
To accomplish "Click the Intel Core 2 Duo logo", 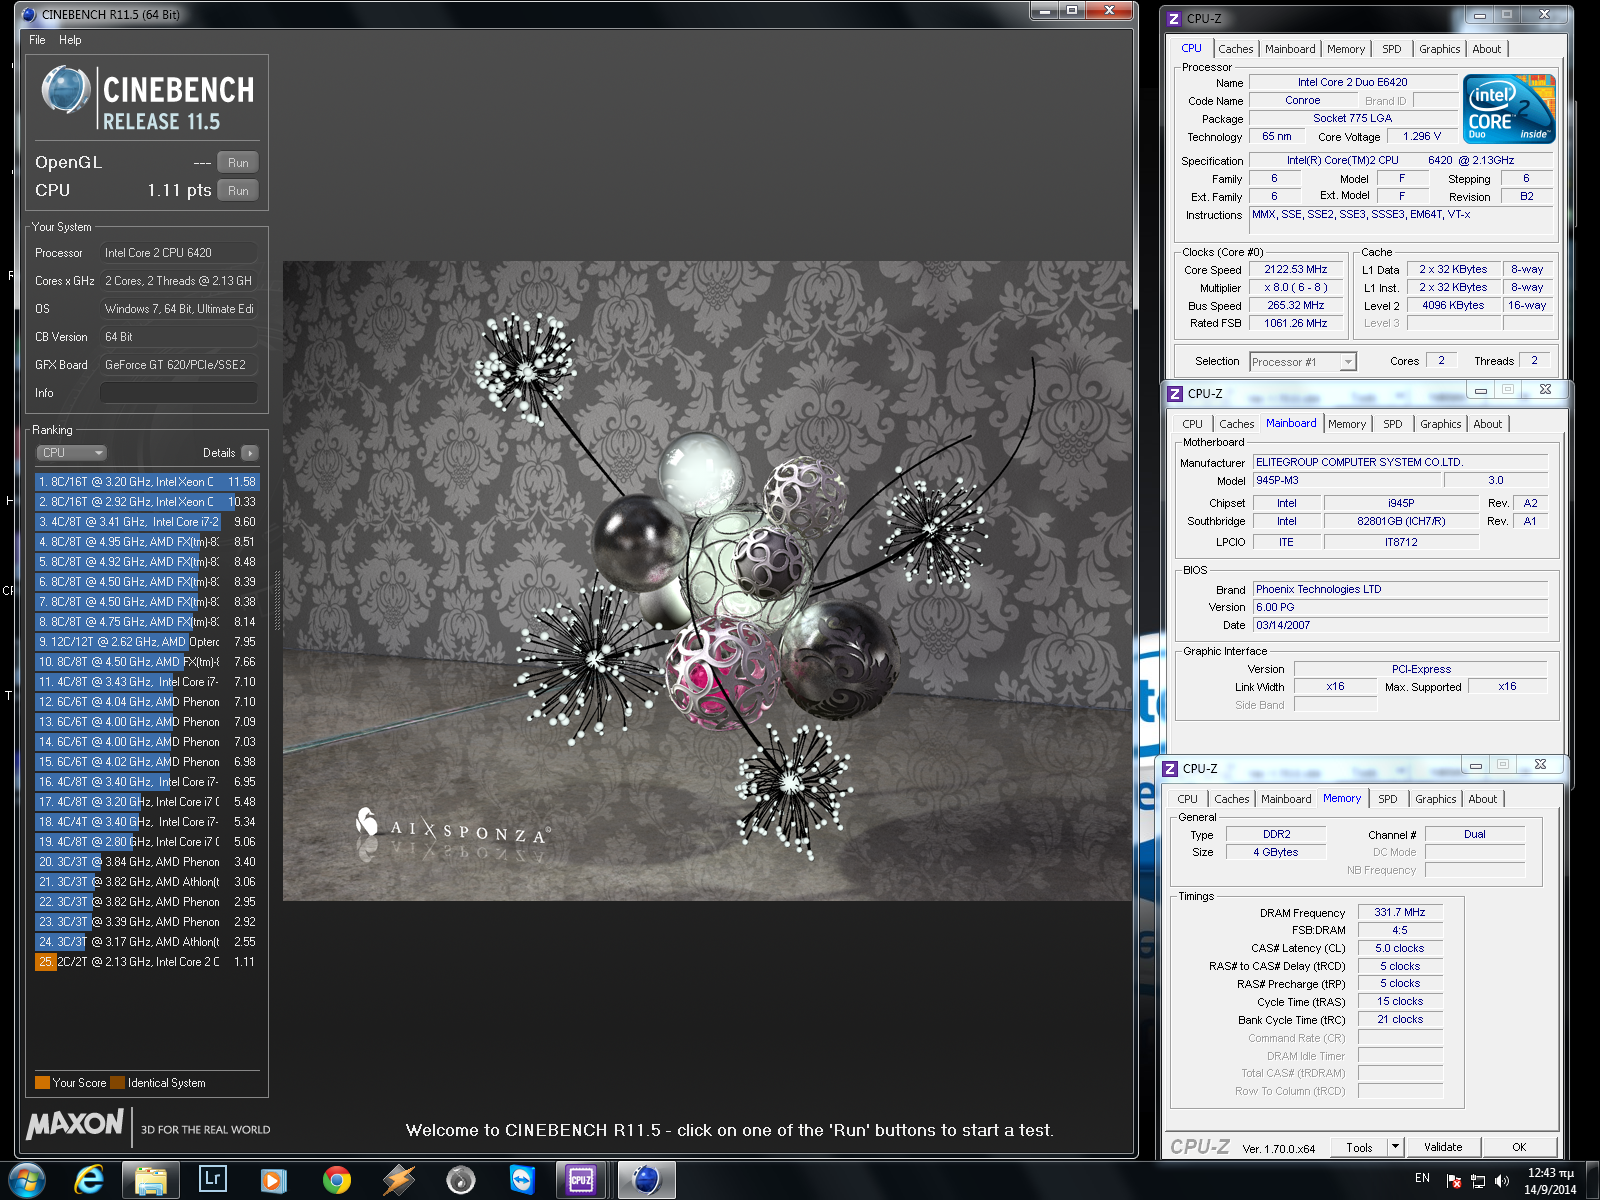I will 1509,109.
